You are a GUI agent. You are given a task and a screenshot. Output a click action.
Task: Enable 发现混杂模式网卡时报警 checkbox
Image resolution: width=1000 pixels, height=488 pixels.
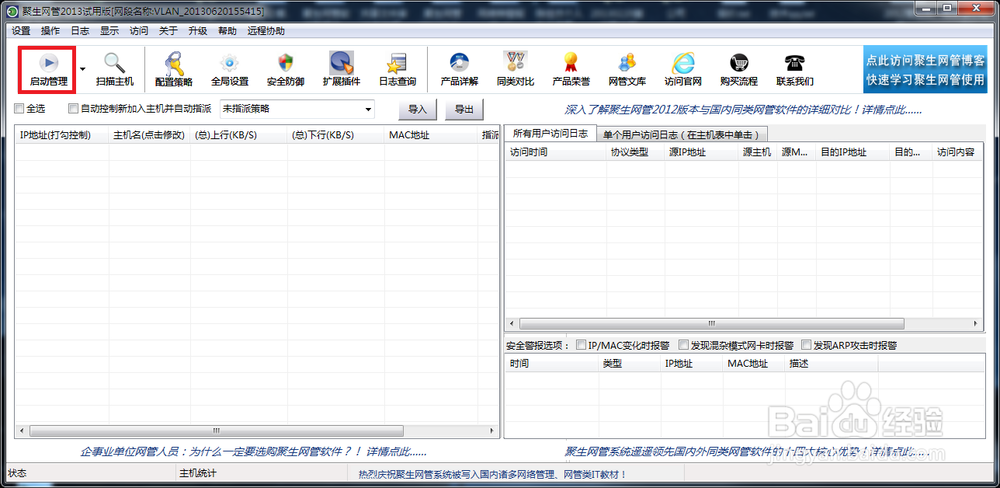[x=683, y=345]
